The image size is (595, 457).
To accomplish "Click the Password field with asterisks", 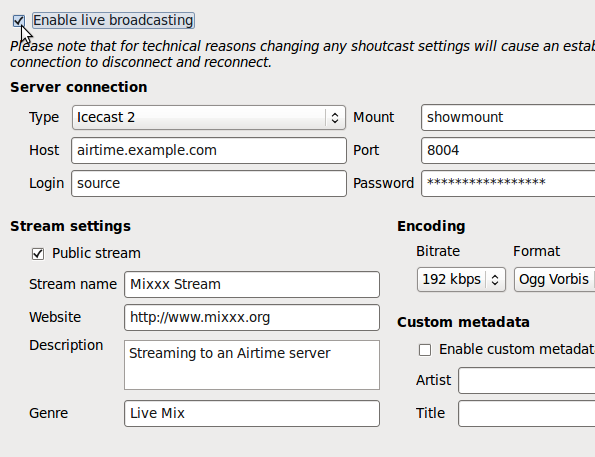I will 508,184.
